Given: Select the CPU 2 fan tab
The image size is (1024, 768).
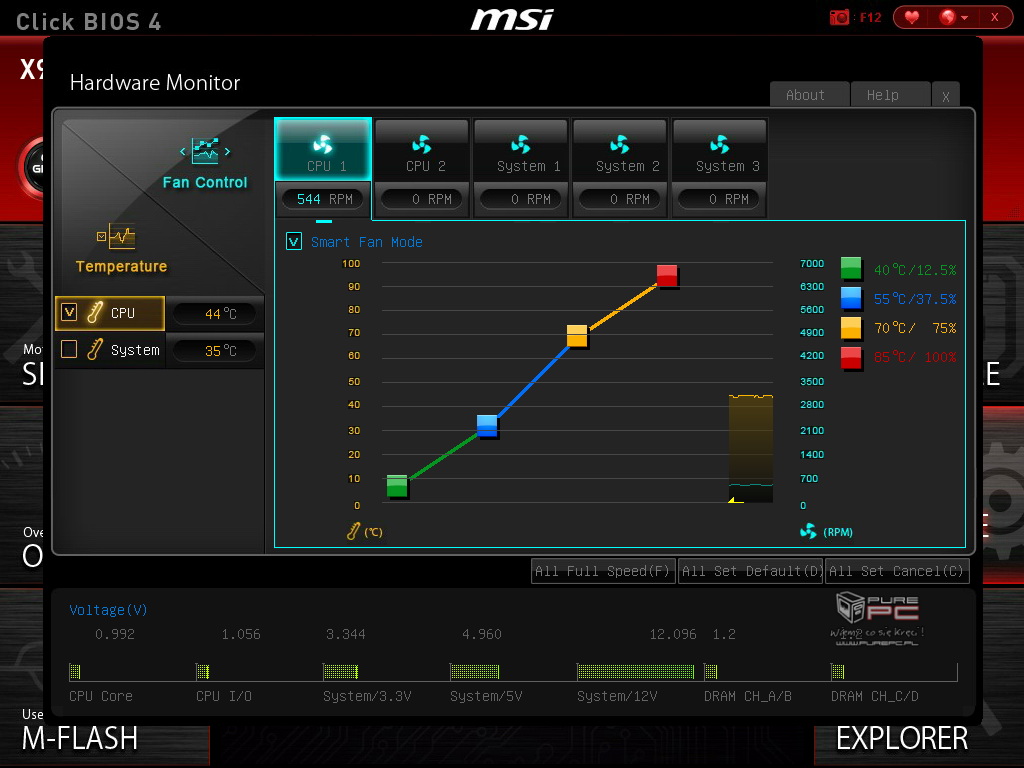Looking at the screenshot, I should (x=422, y=150).
